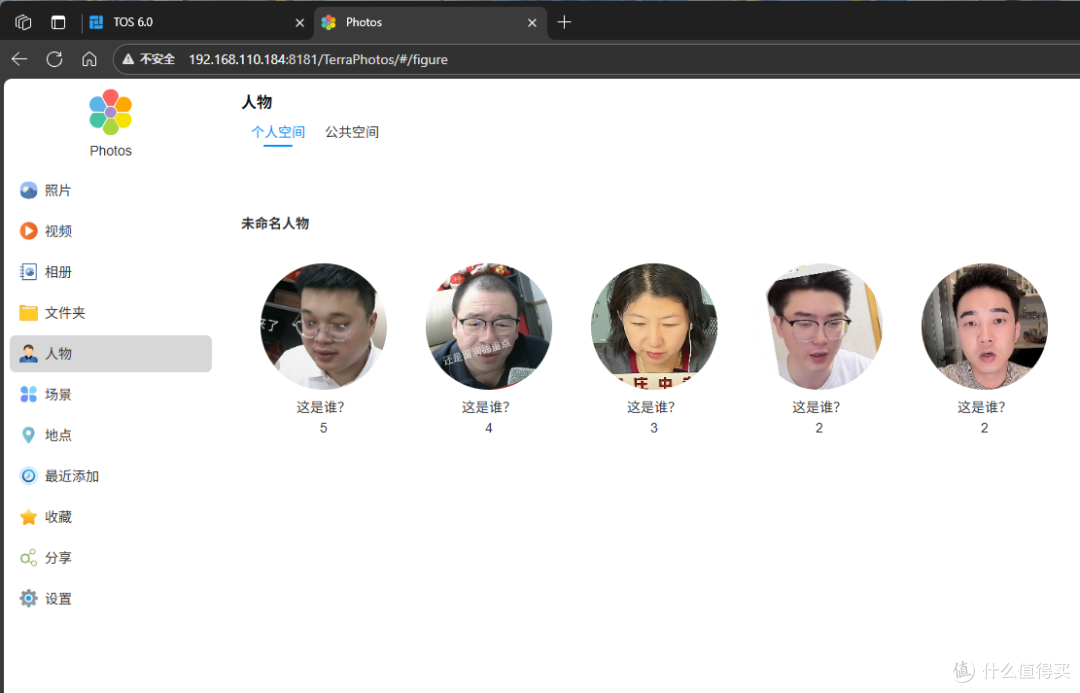Click 相册 label in sidebar
This screenshot has width=1080, height=693.
tap(59, 271)
